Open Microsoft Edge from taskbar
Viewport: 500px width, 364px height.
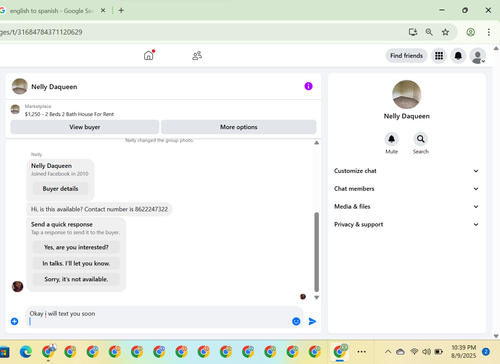[x=26, y=352]
